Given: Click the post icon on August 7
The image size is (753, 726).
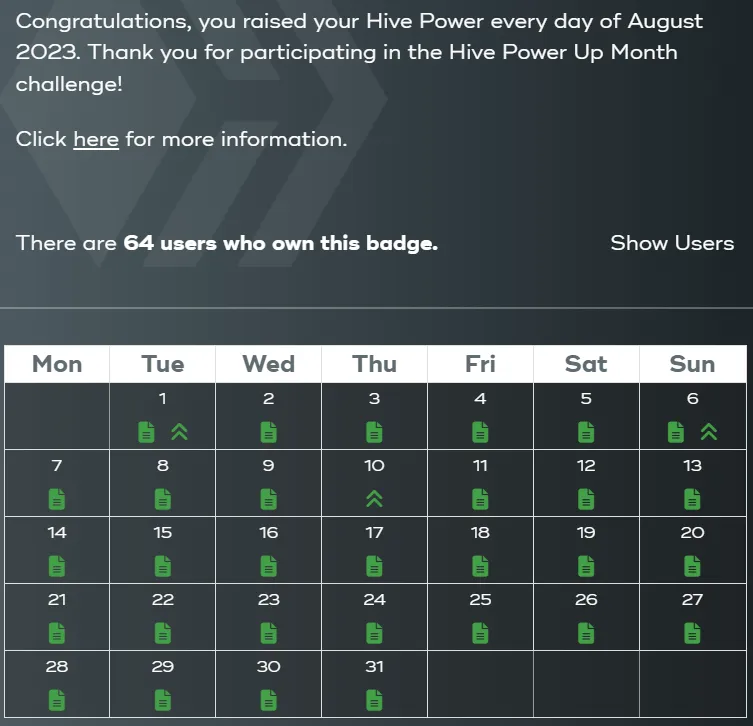Looking at the screenshot, I should (57, 499).
